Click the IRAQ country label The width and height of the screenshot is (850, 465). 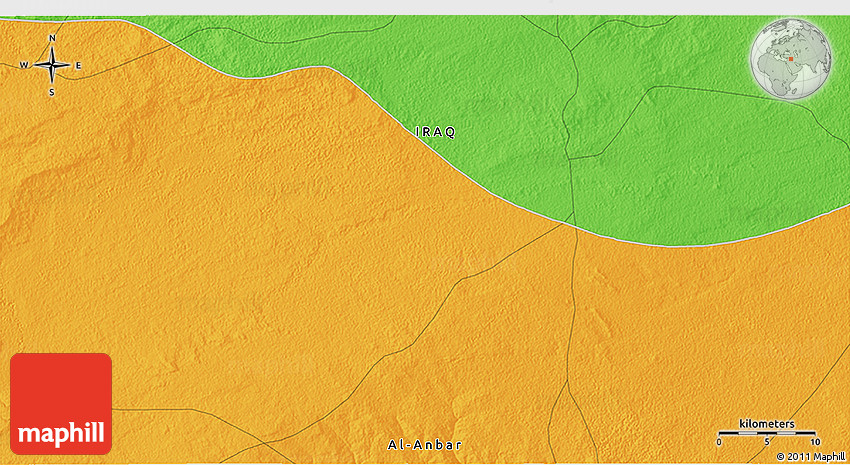[435, 132]
